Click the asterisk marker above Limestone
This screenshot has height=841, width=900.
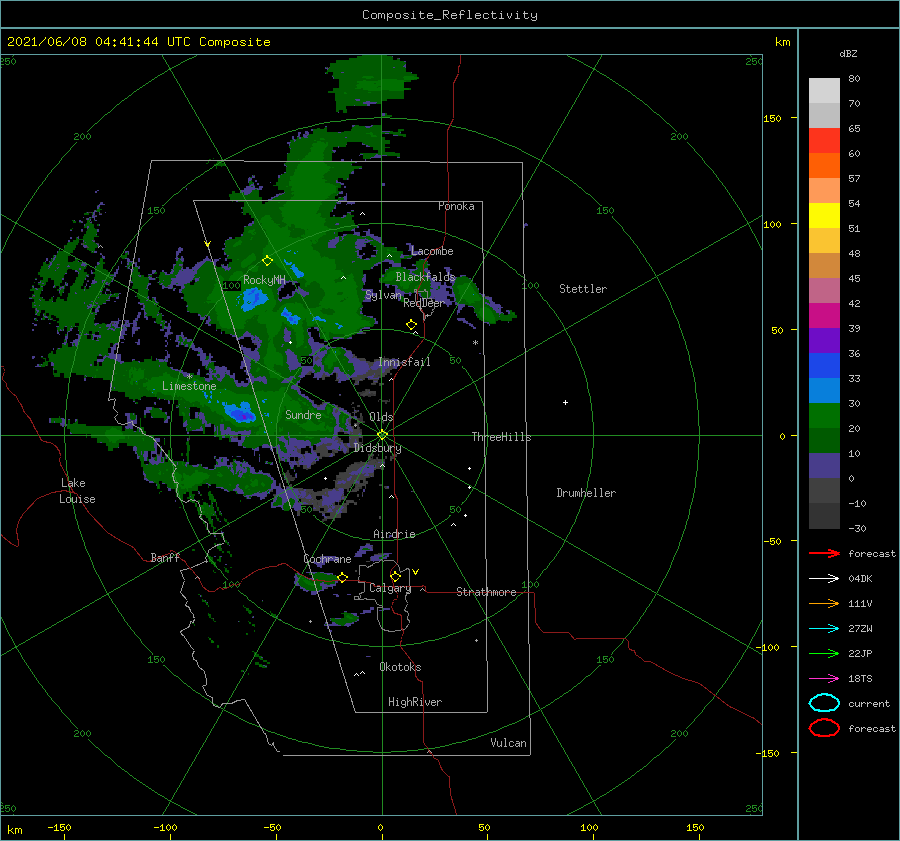189,376
